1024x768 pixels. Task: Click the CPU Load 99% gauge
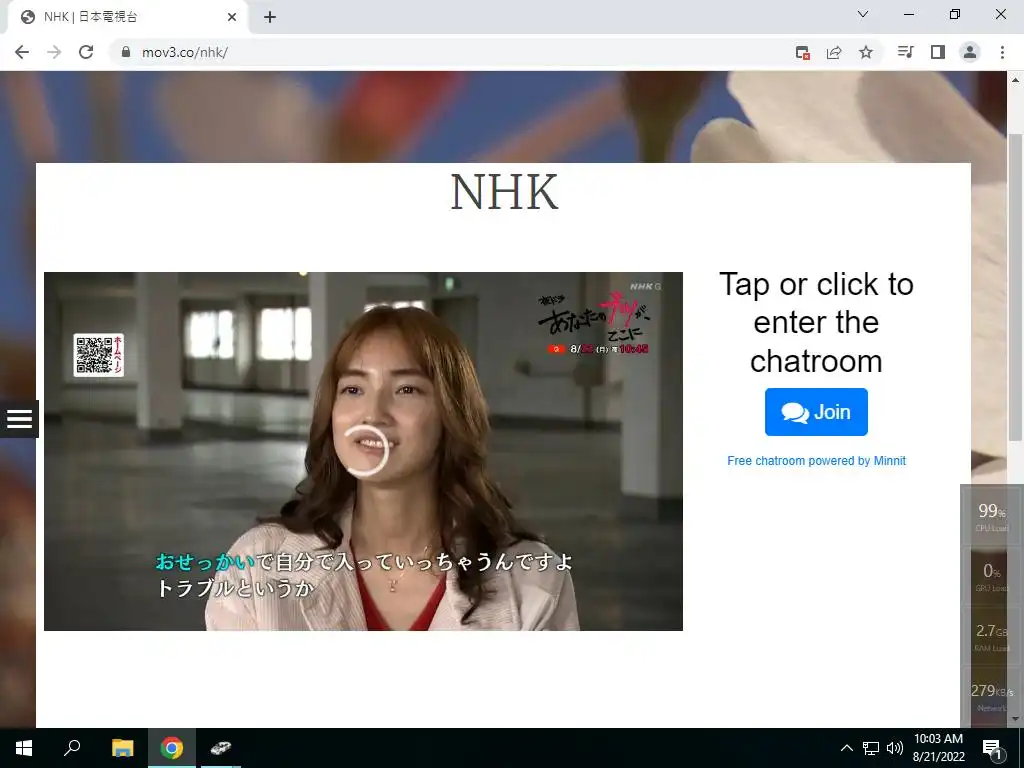[991, 516]
